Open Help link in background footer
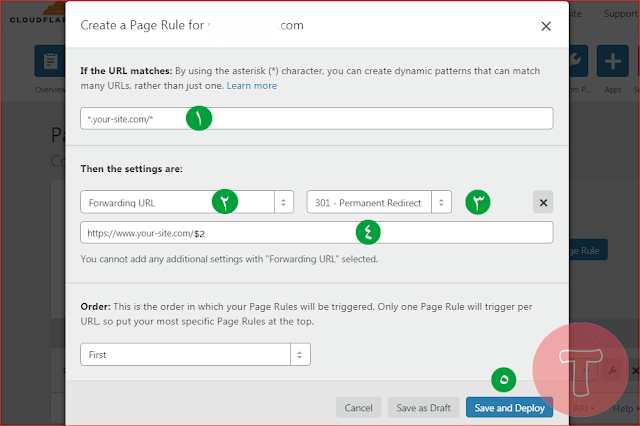Viewport: 640px width, 426px height. [623, 408]
